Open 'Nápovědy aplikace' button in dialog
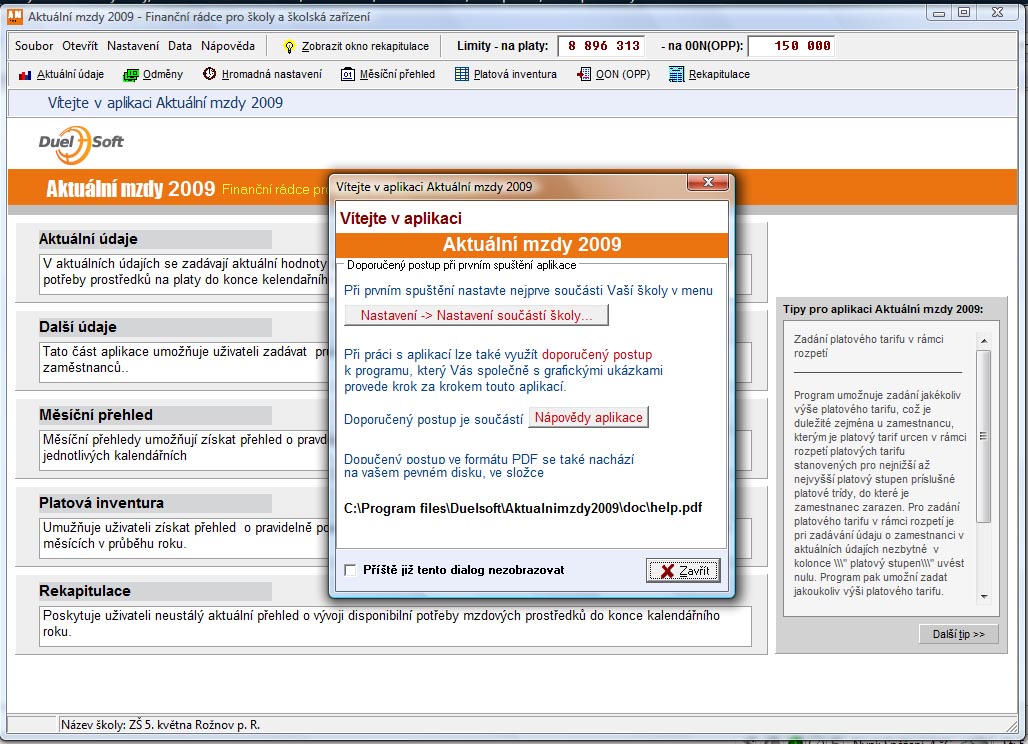1028x744 pixels. tap(589, 418)
